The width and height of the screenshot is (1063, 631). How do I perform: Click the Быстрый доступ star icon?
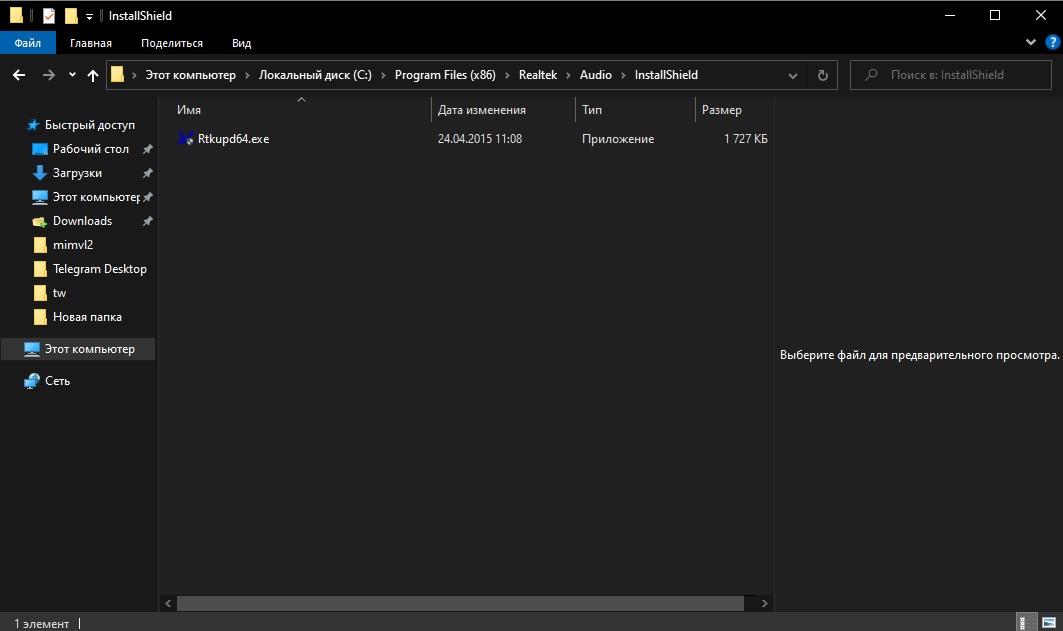click(33, 125)
